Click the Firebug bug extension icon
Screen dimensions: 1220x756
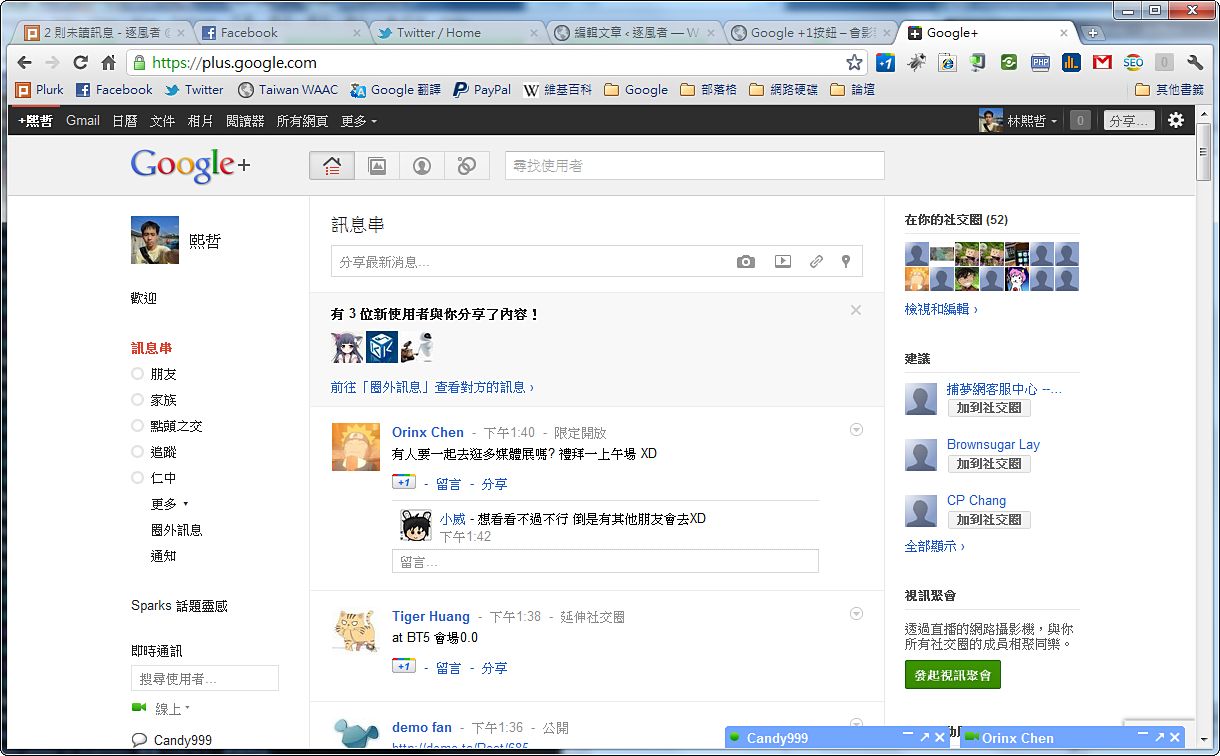tap(916, 62)
